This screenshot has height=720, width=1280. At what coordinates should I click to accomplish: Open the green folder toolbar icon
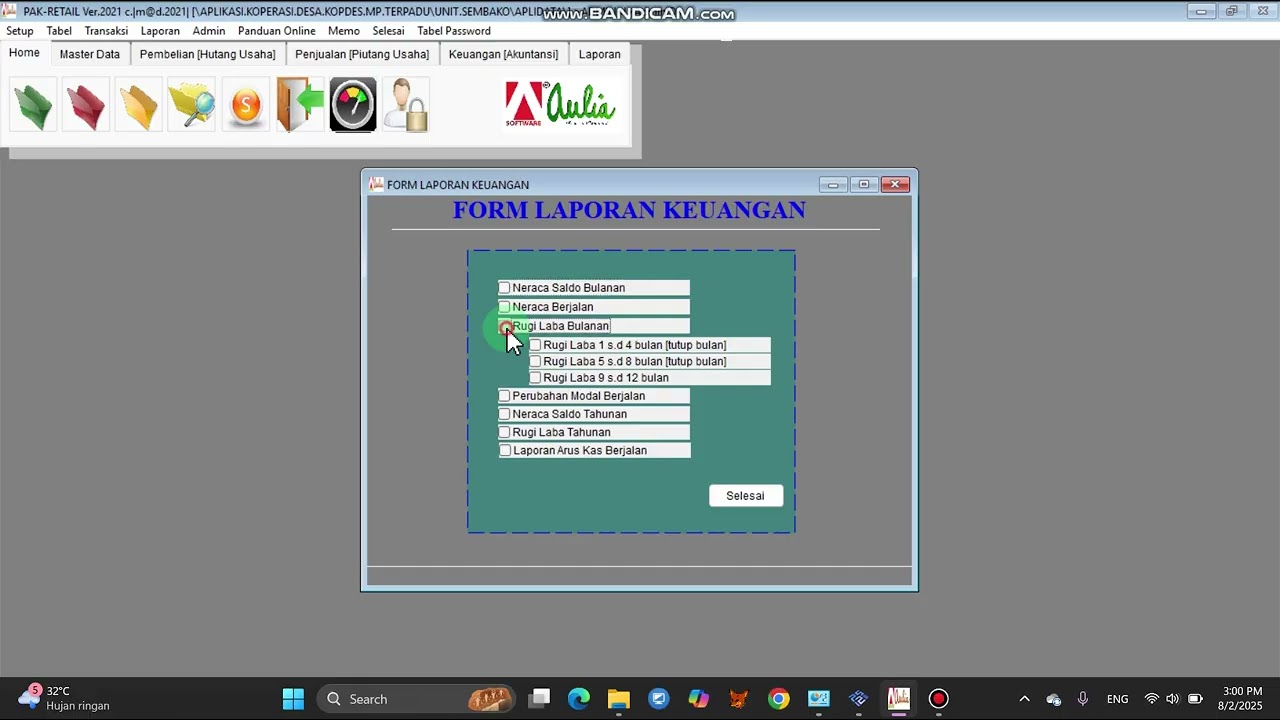[33, 105]
